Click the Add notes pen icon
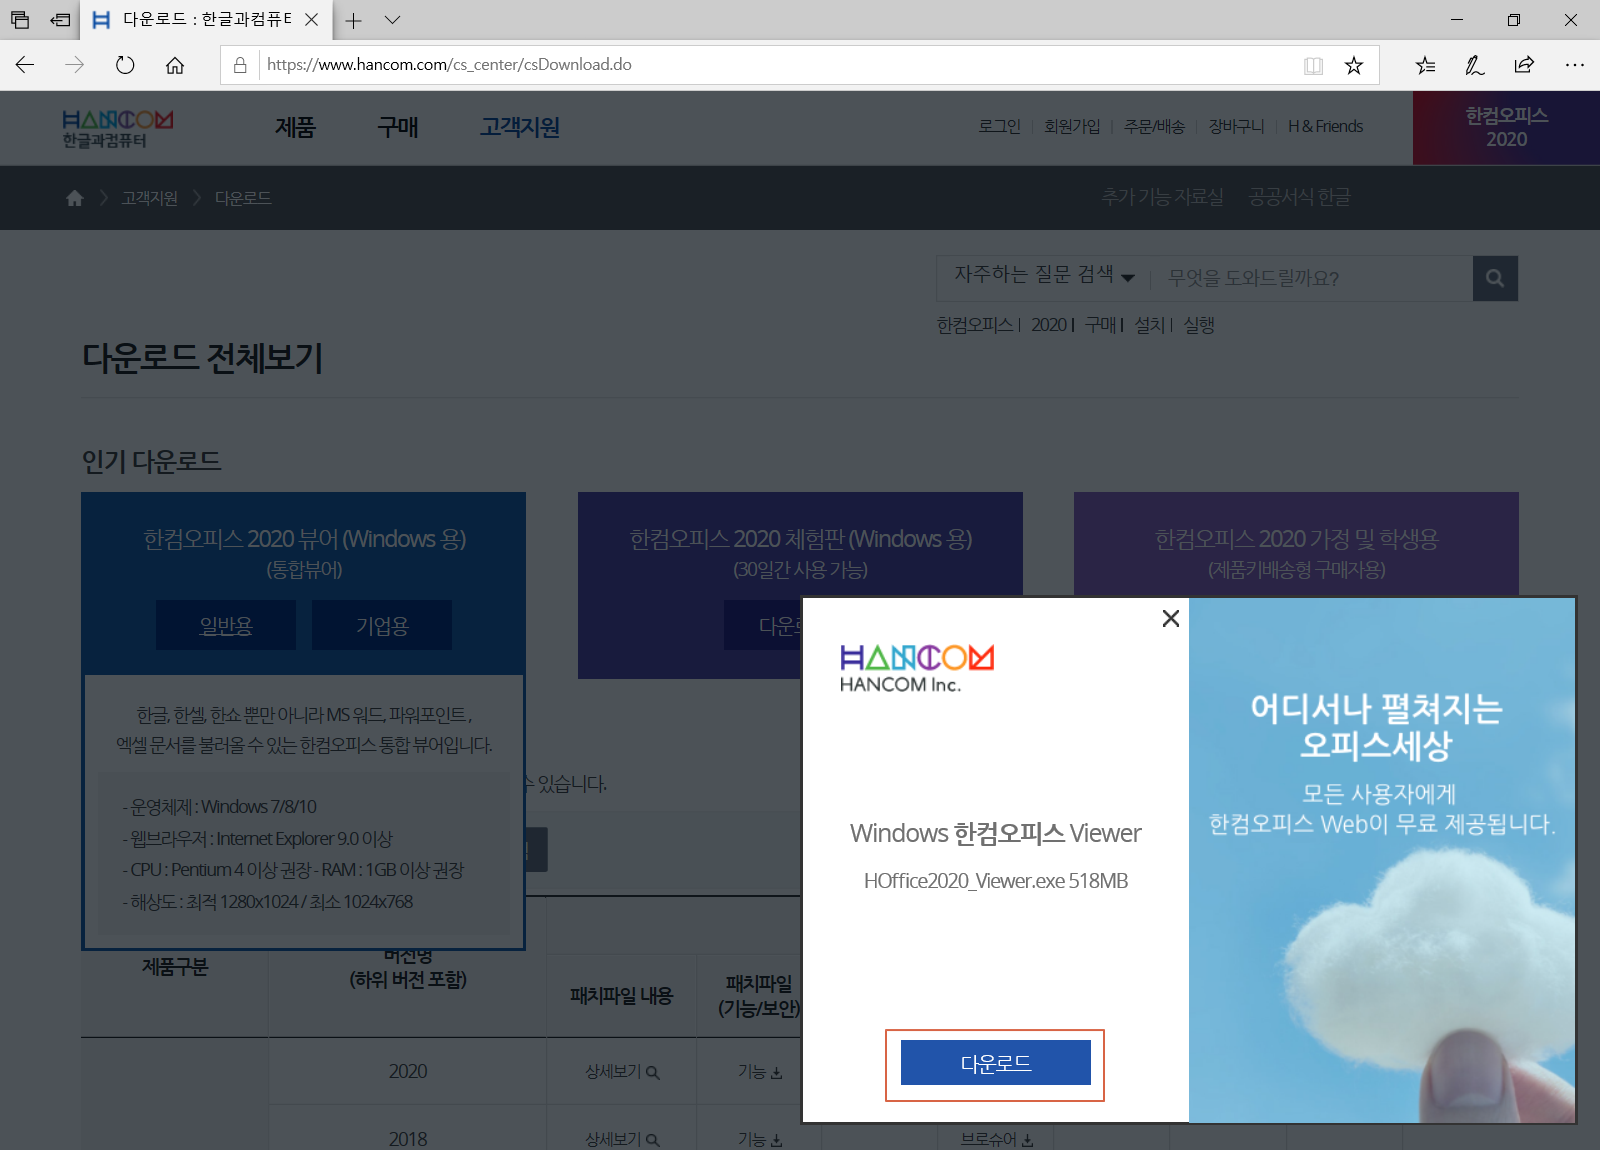Screen dimensions: 1600x1150 click(x=1475, y=65)
